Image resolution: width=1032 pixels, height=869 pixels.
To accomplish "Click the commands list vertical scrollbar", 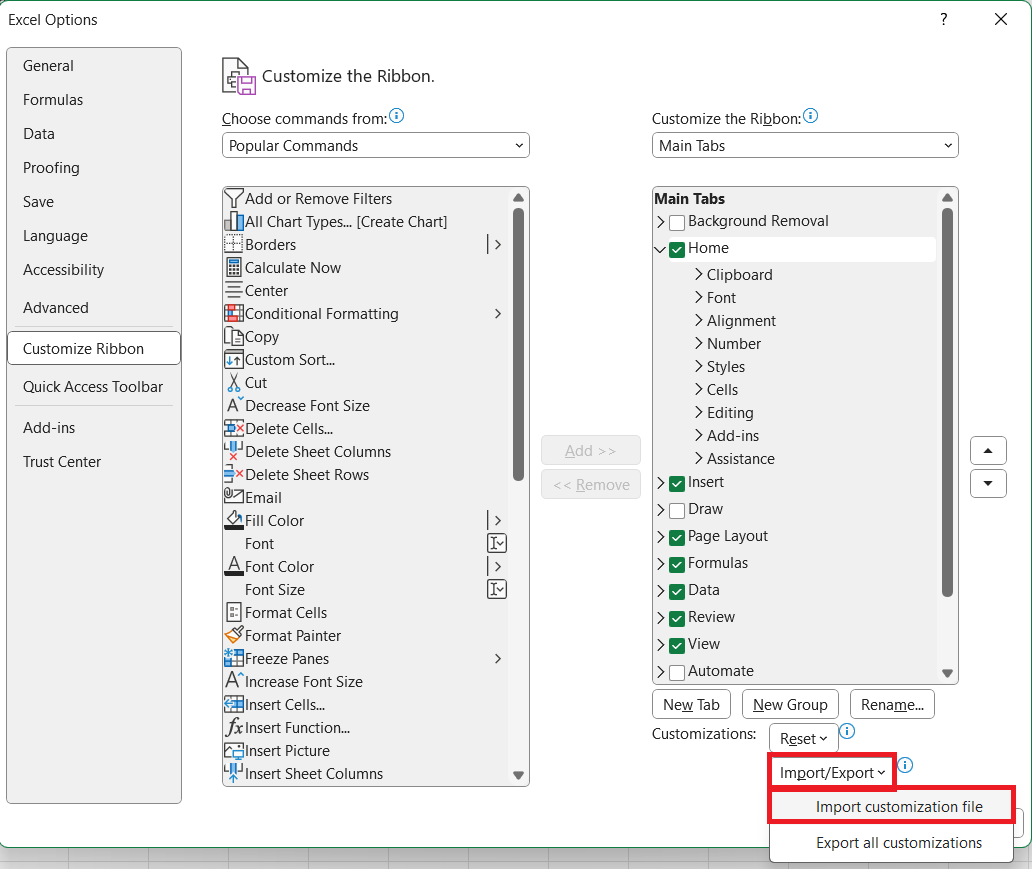I will click(518, 345).
